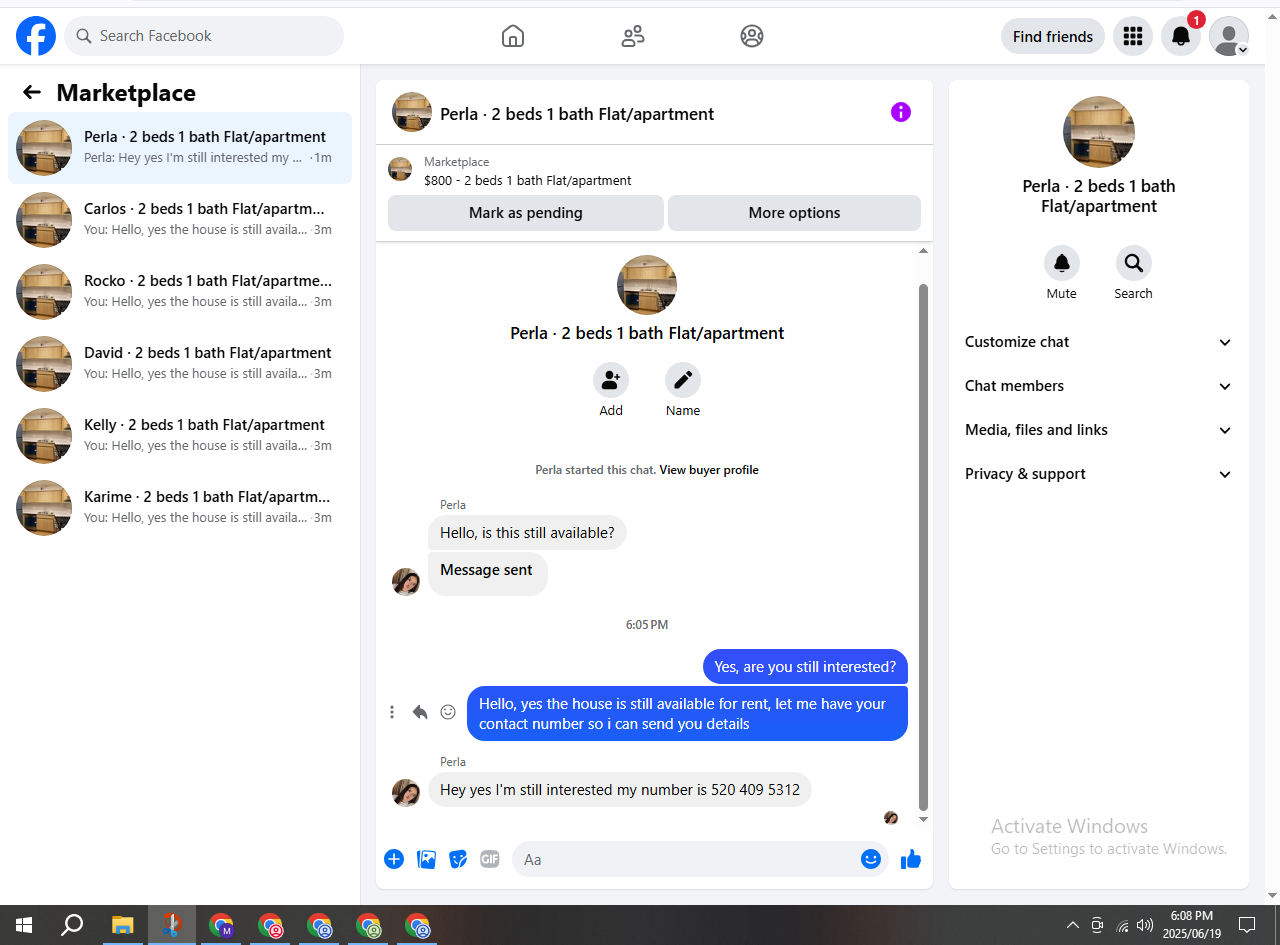
Task: Attach a file with the photo icon
Action: coord(426,859)
